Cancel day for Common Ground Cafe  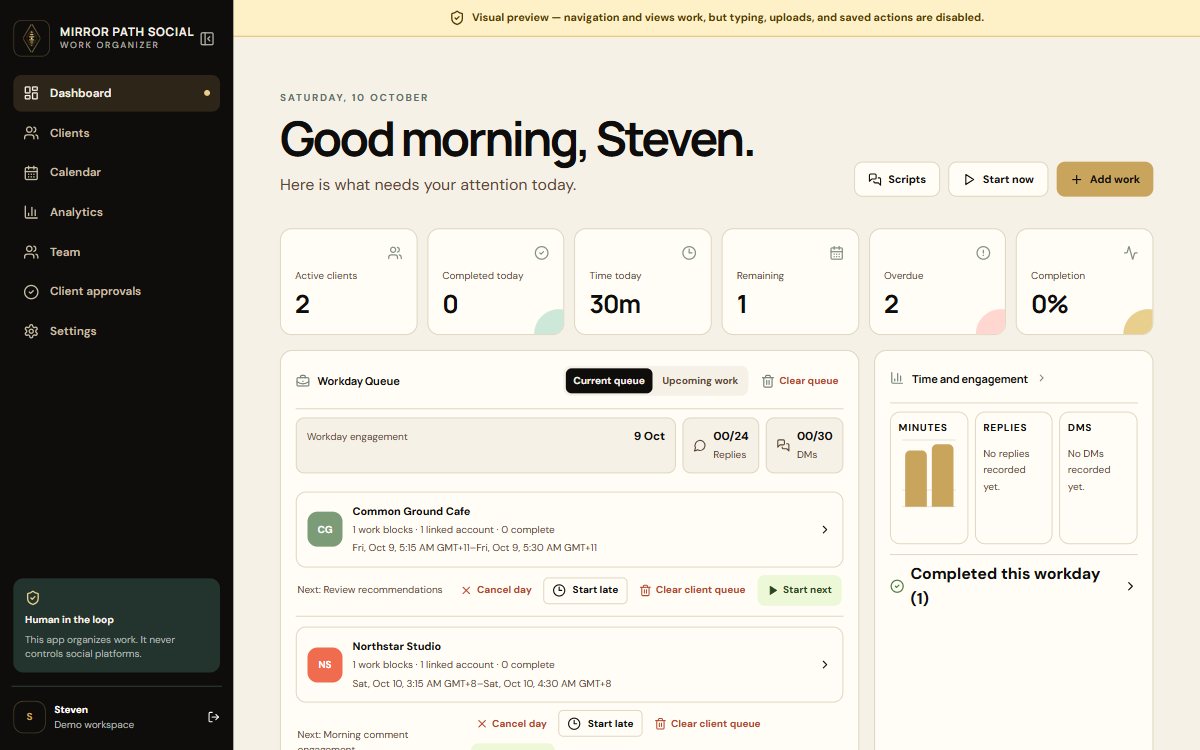[496, 590]
